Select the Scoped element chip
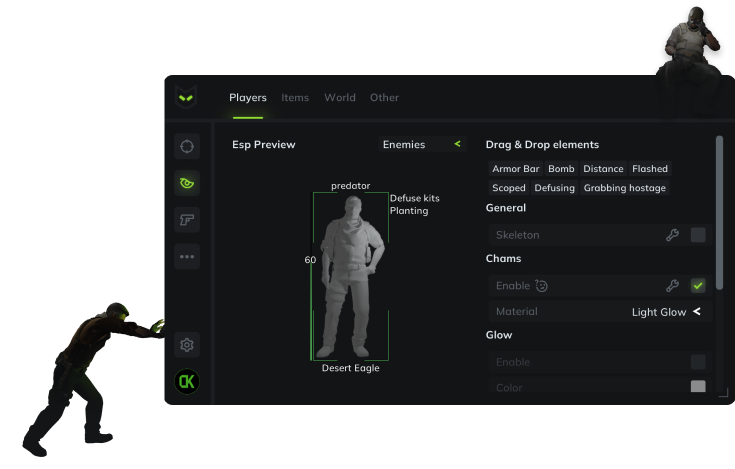Screen dimensions: 735x469 coord(509,188)
